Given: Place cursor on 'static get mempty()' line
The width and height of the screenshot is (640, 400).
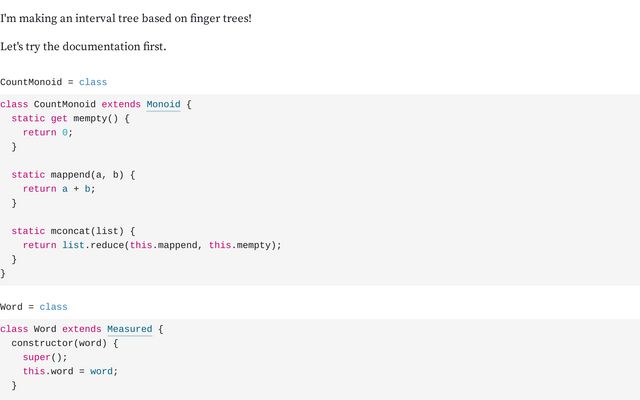Looking at the screenshot, I should 70,118.
